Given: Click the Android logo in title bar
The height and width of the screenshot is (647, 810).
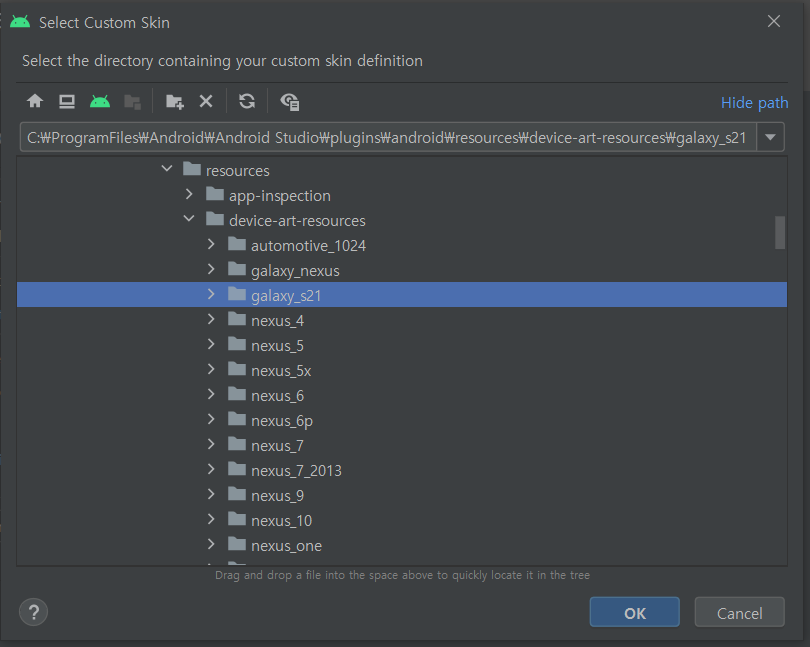Looking at the screenshot, I should coord(20,22).
